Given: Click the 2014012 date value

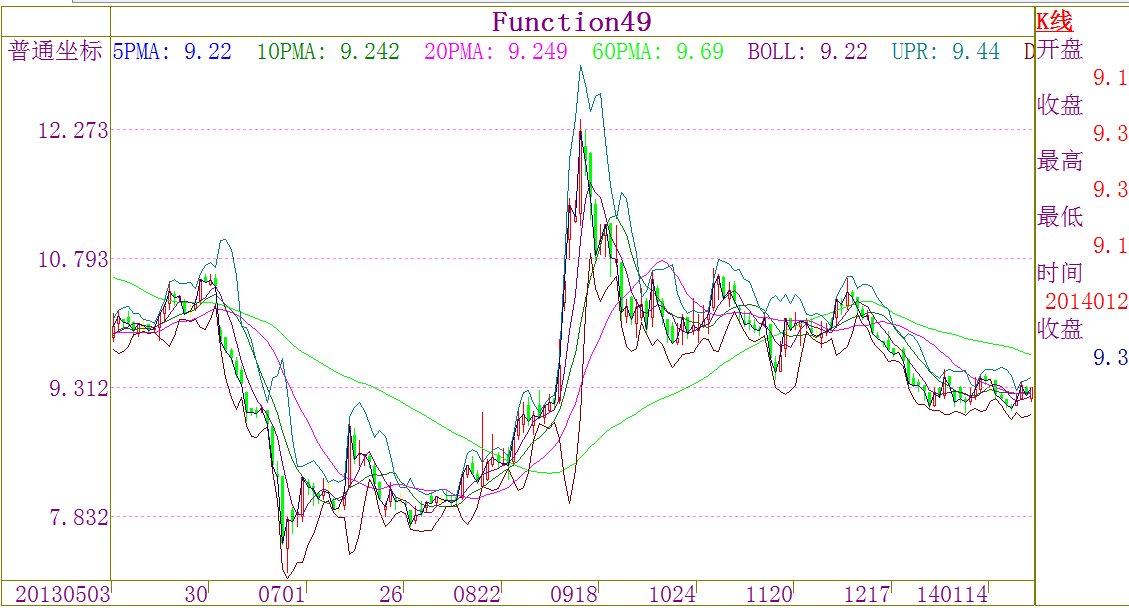Looking at the screenshot, I should pos(1086,301).
